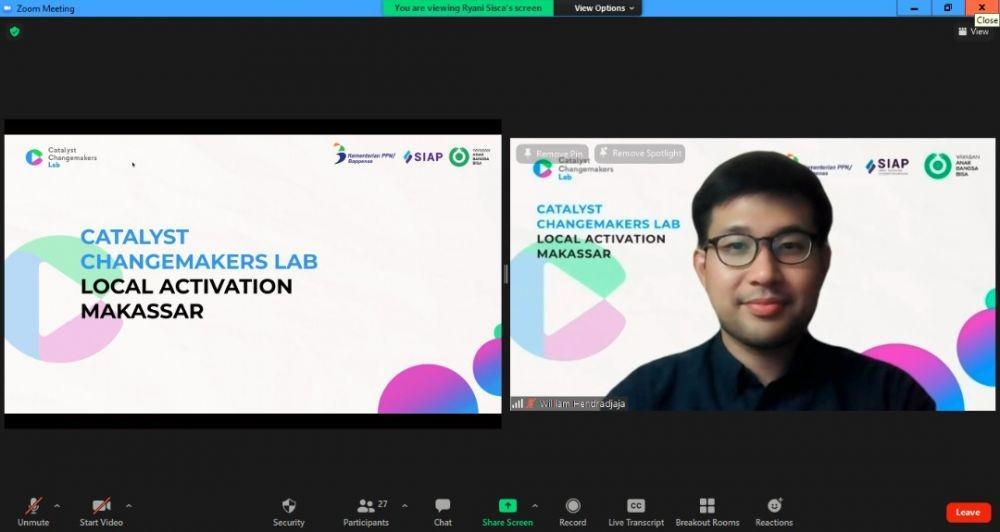Expand video options arrow beside Start Video
1000x532 pixels.
click(129, 506)
